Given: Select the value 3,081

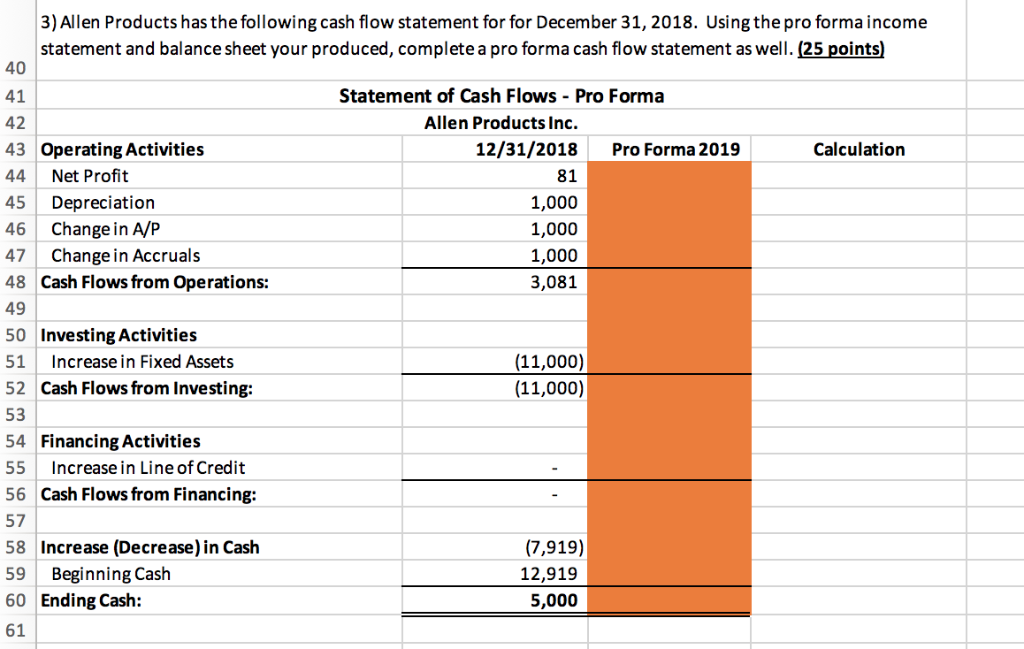Looking at the screenshot, I should click(x=554, y=282).
